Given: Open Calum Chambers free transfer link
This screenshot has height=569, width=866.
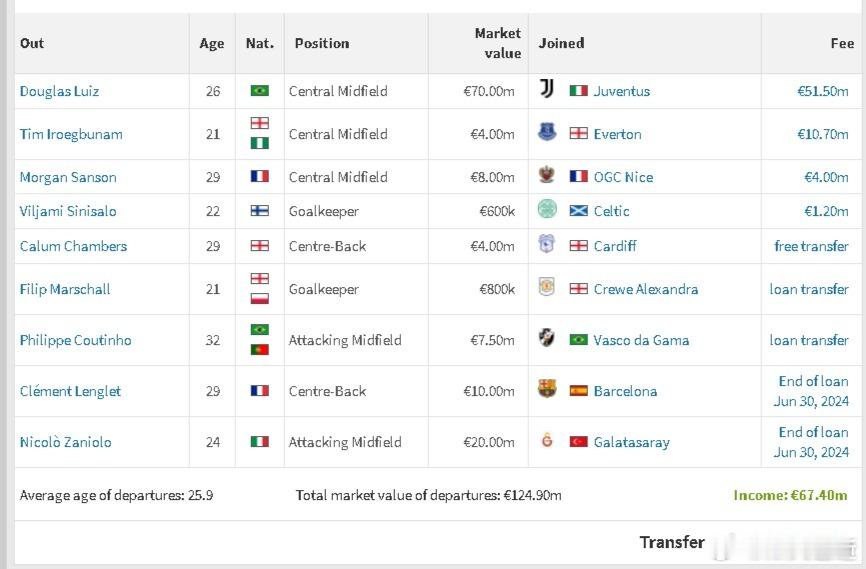Looking at the screenshot, I should [811, 246].
